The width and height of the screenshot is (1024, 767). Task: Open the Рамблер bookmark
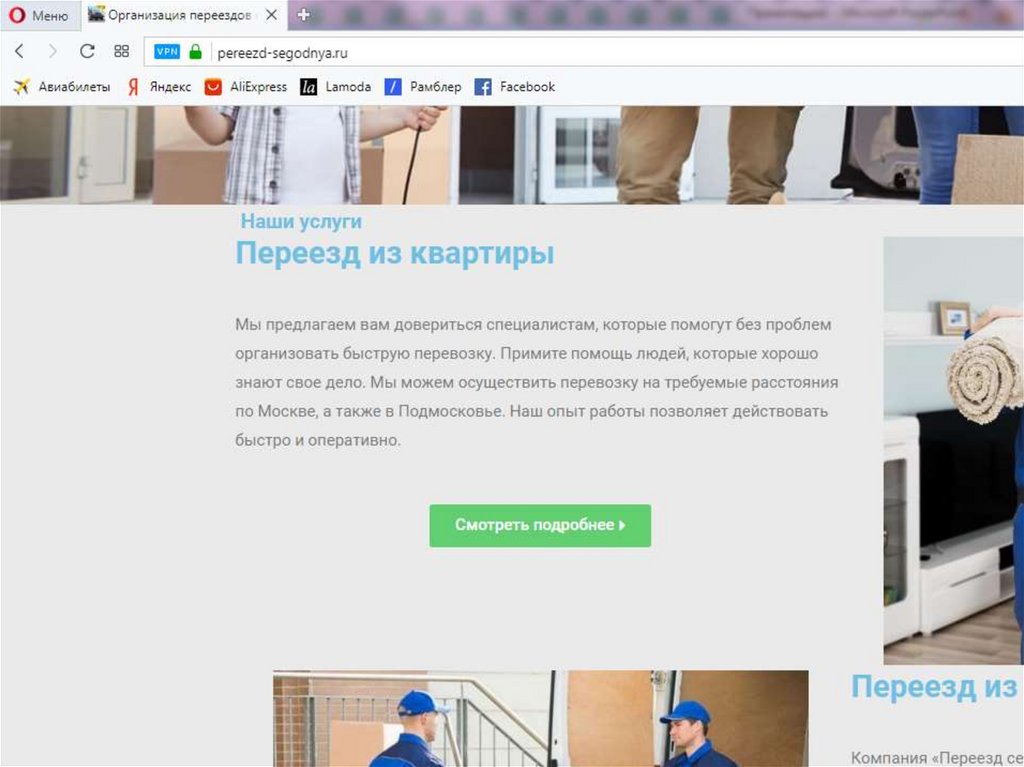(x=423, y=87)
